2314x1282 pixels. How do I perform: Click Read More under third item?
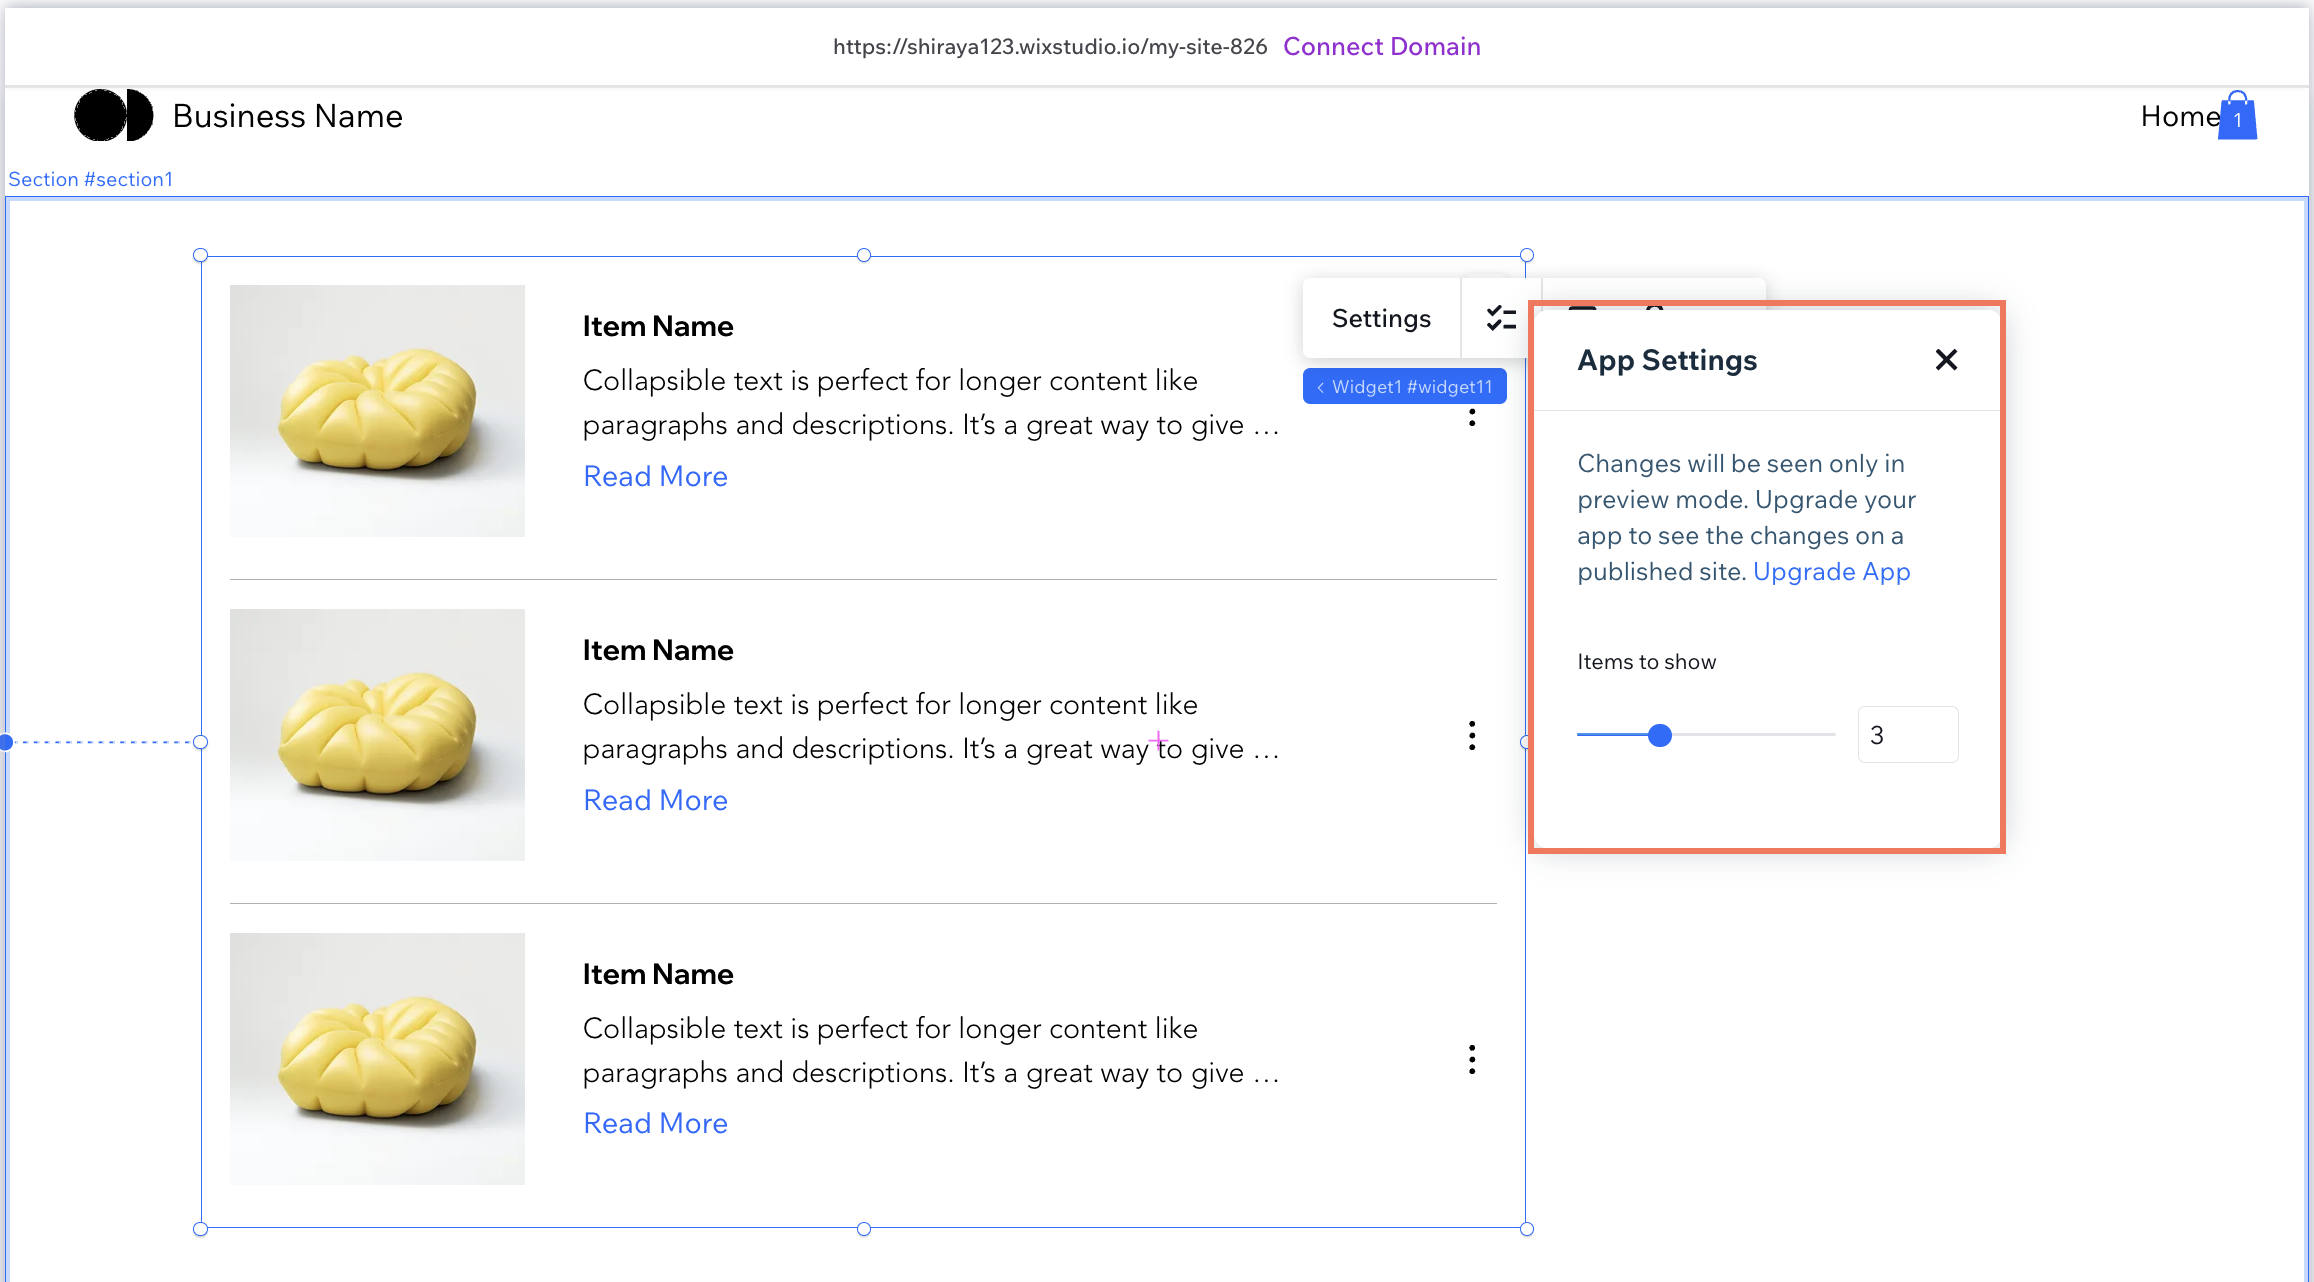(x=655, y=1124)
